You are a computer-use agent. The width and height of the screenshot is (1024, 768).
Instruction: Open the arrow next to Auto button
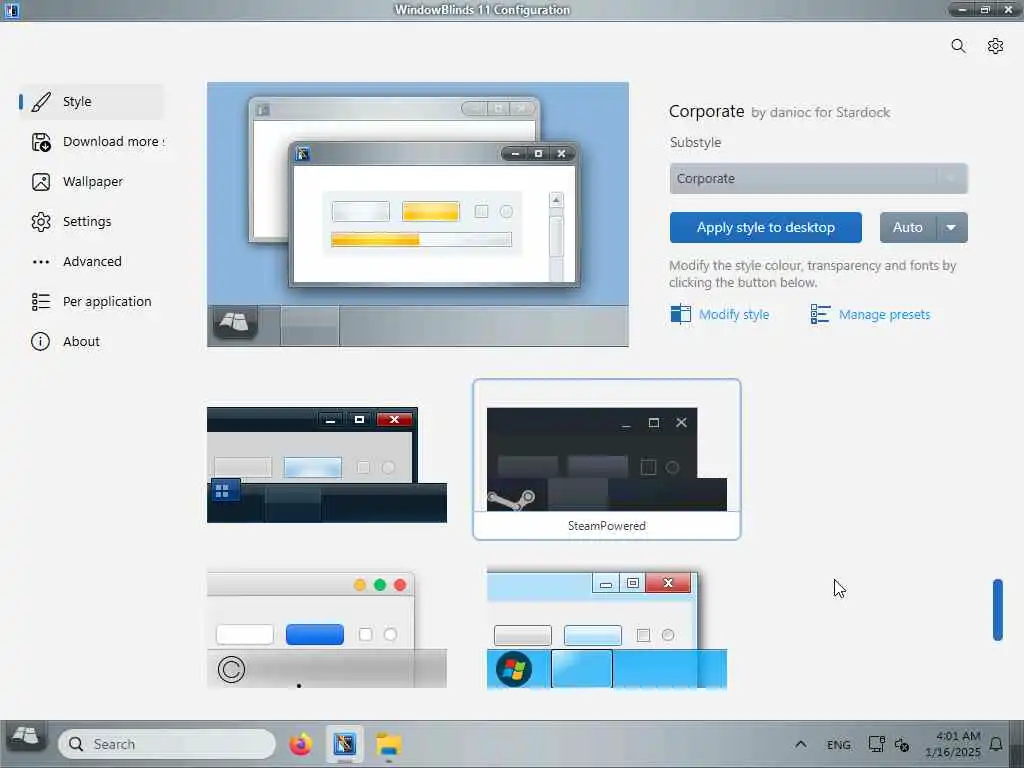point(952,227)
